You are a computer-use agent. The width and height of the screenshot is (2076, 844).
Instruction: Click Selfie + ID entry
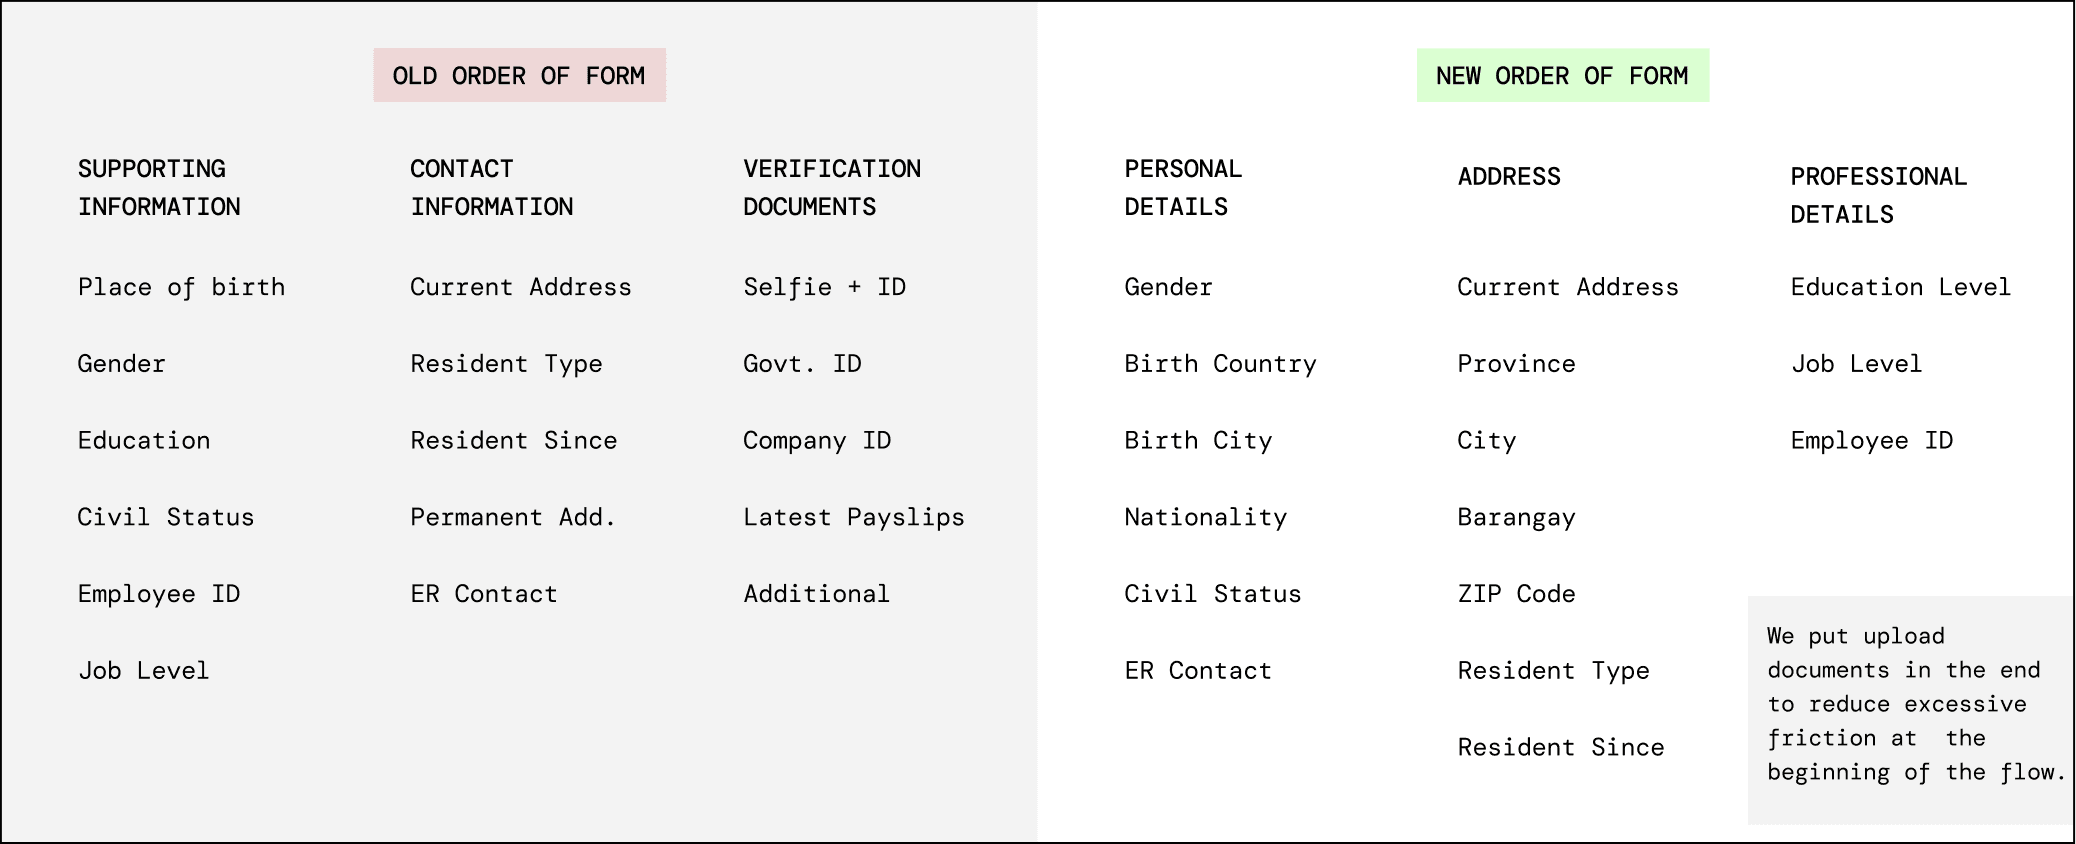click(x=824, y=288)
